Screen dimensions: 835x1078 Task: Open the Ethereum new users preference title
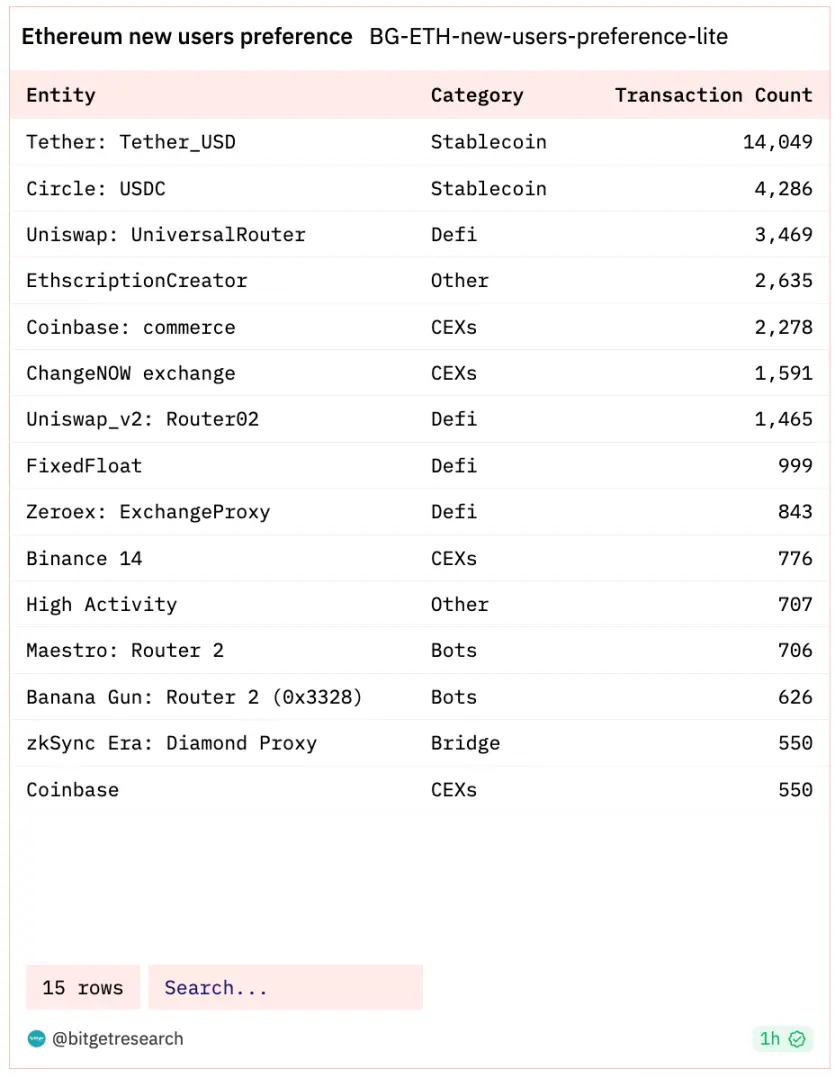click(x=187, y=38)
